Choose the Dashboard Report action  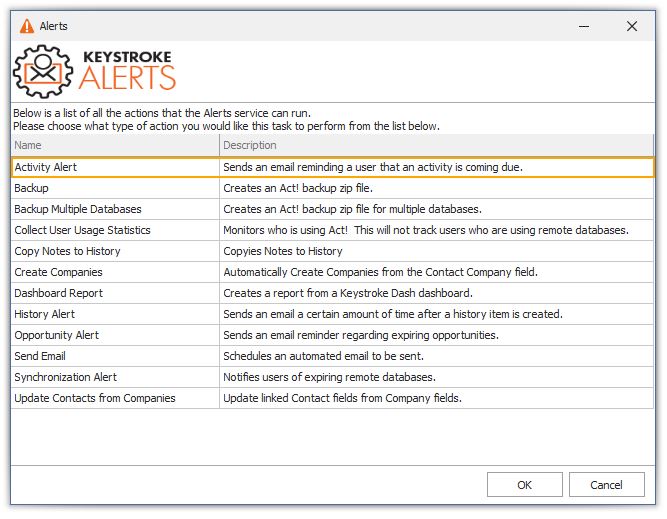(x=332, y=293)
